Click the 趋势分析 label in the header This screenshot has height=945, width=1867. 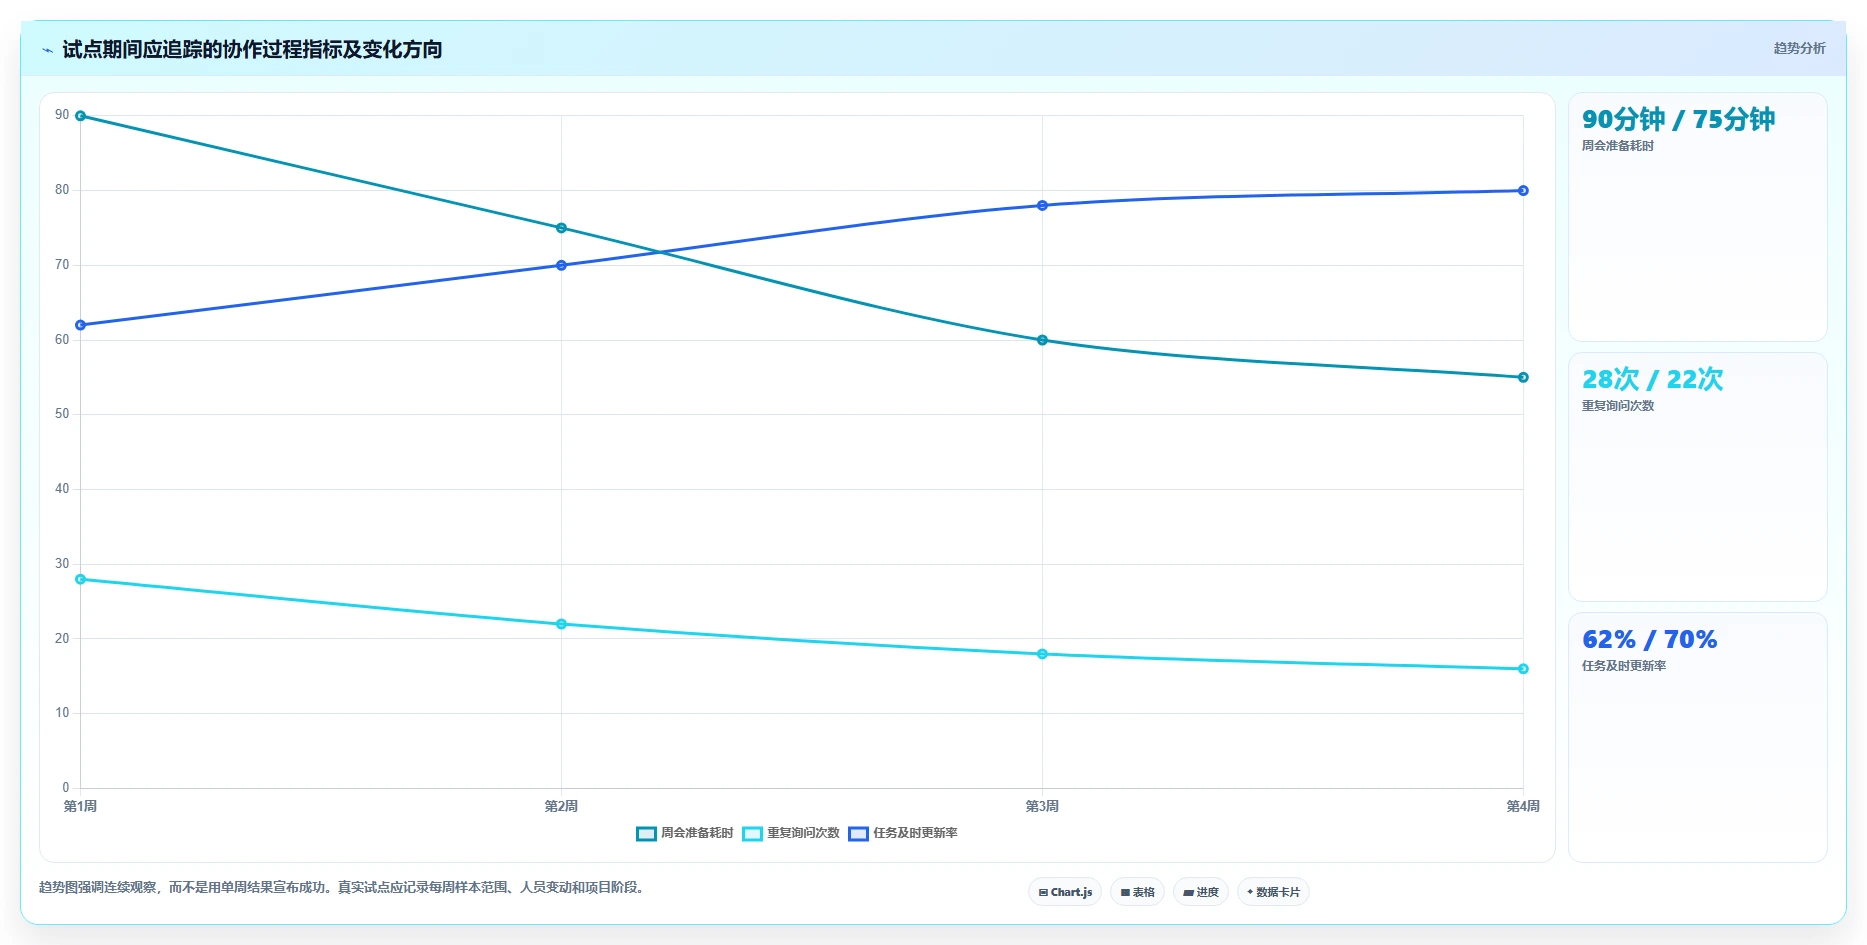1799,48
